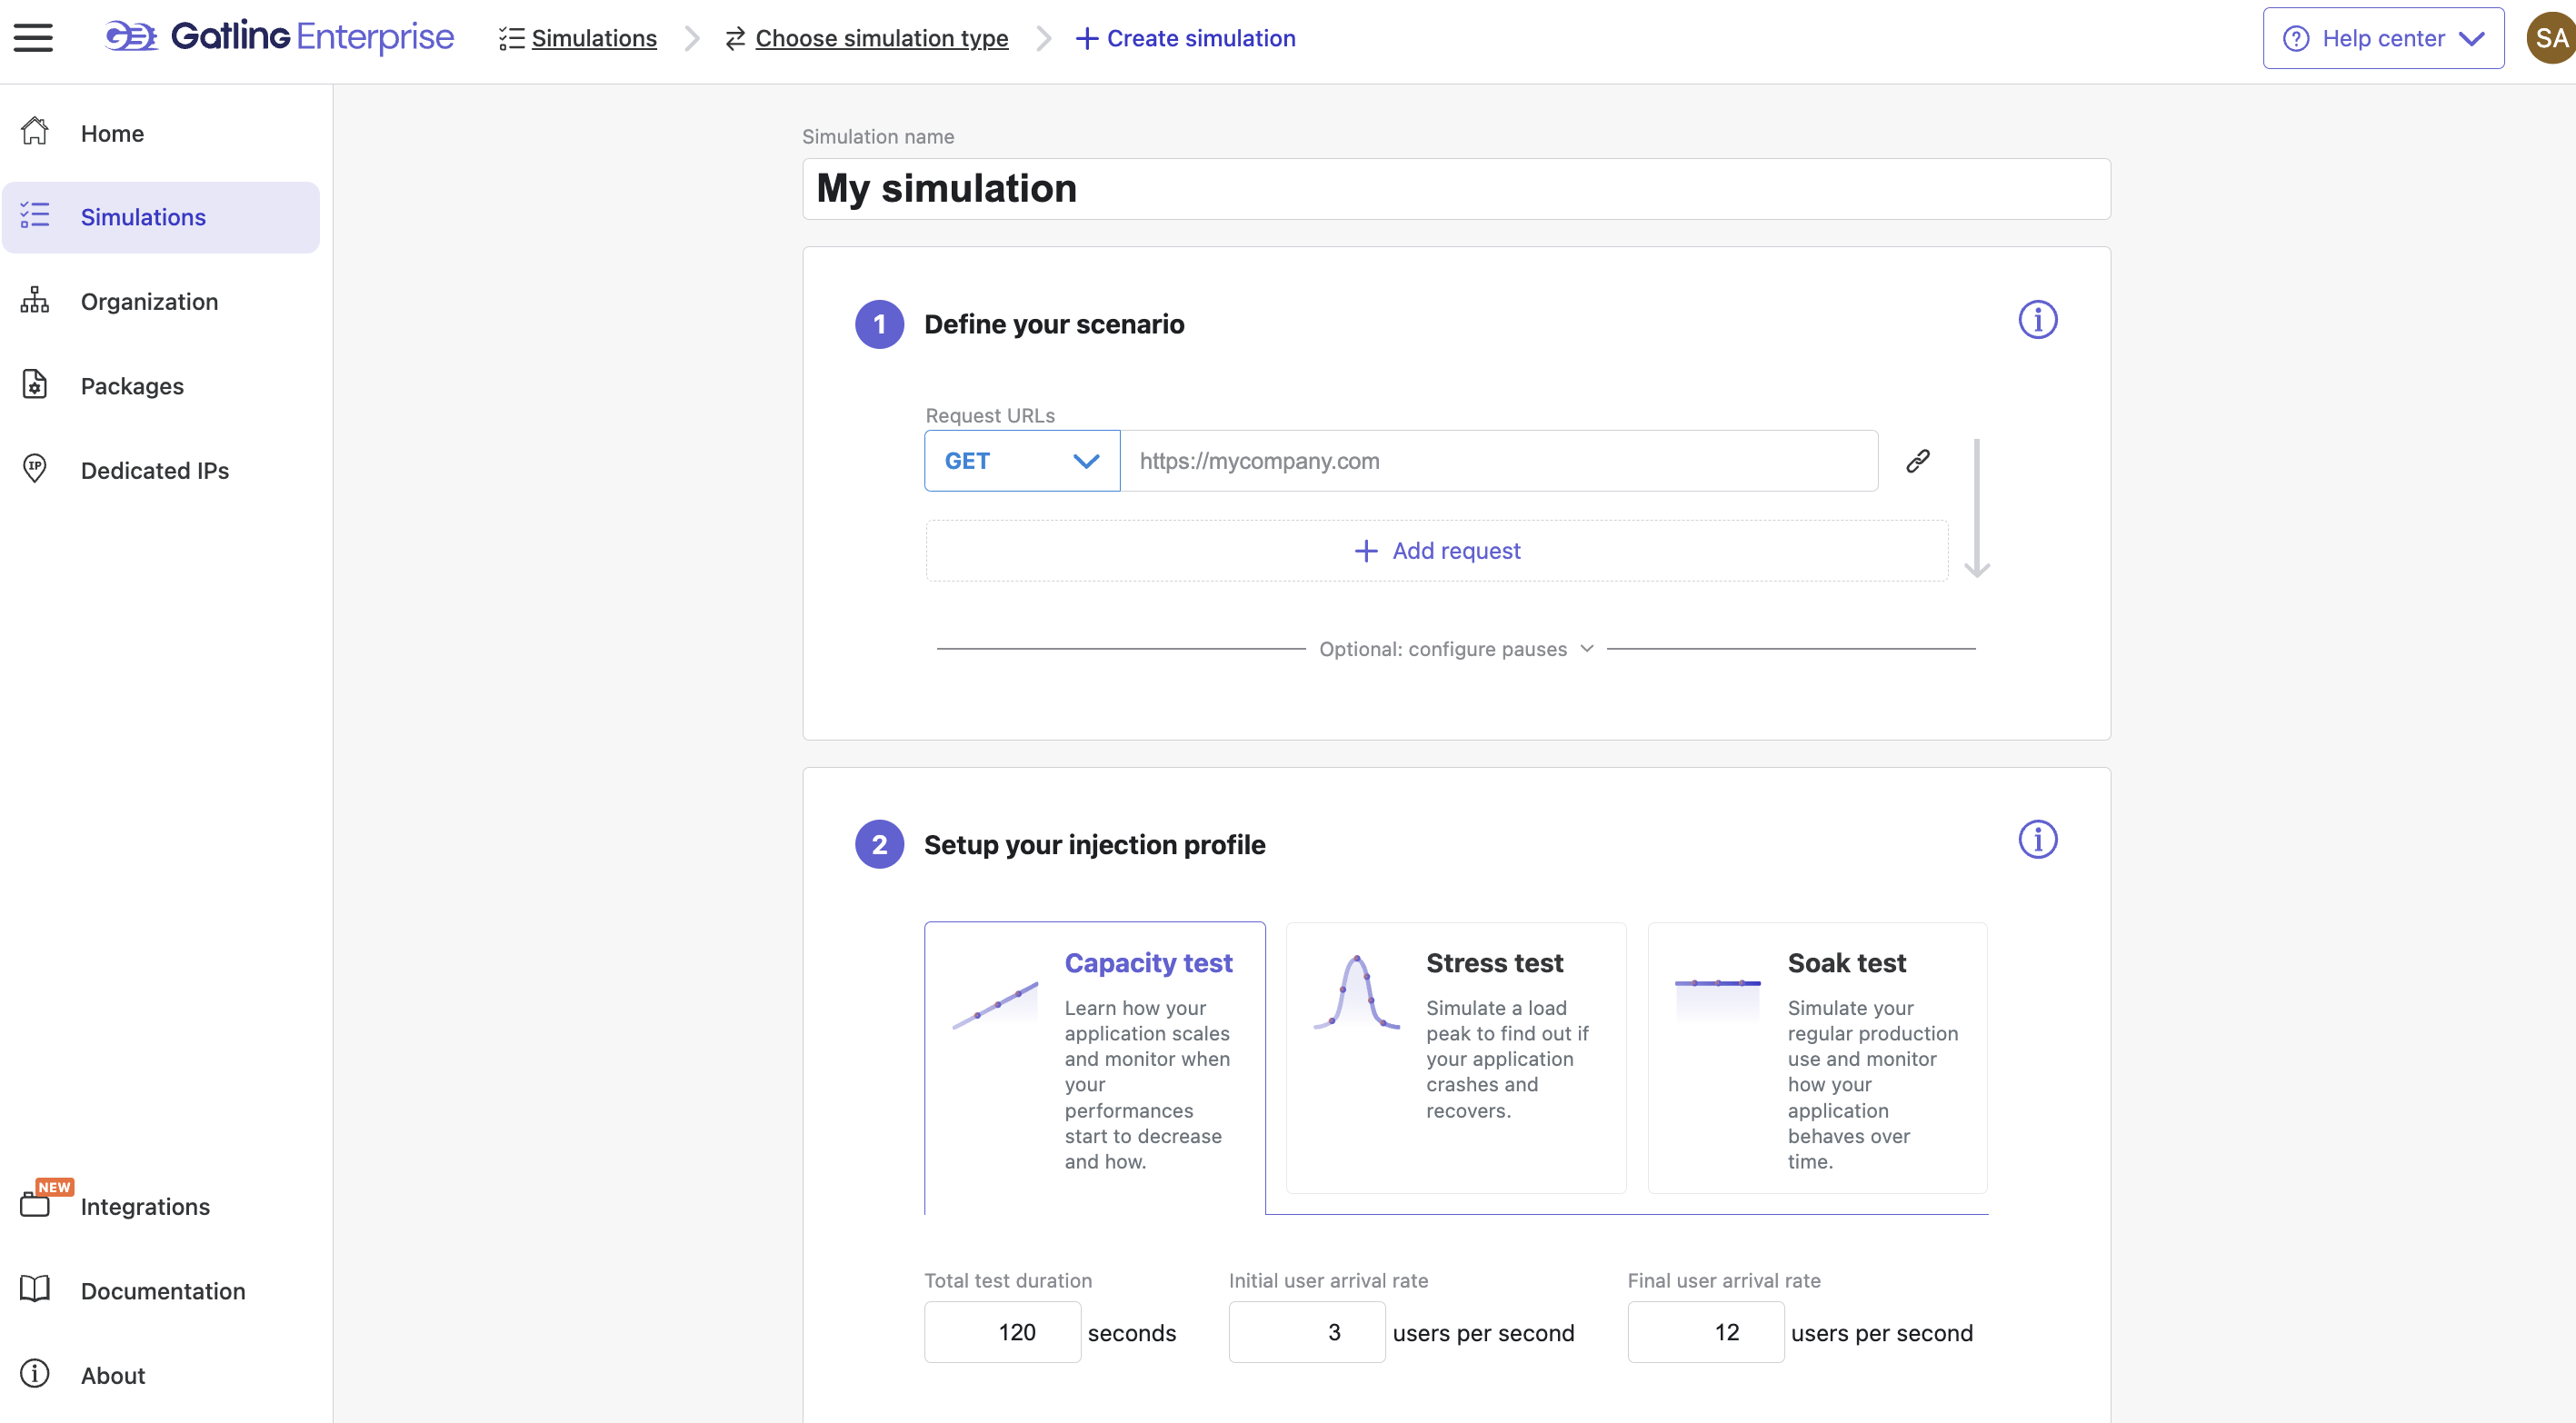Click the link icon beside the request URL

1918,461
